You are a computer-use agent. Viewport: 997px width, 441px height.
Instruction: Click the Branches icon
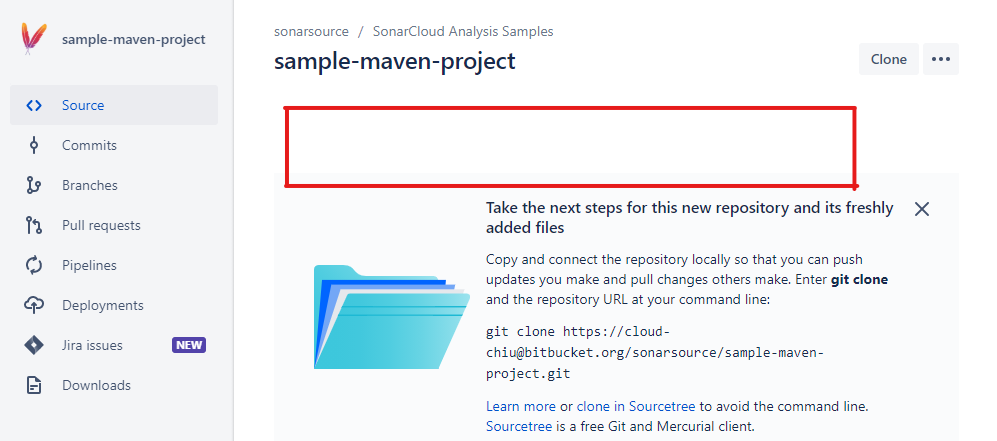coord(34,185)
